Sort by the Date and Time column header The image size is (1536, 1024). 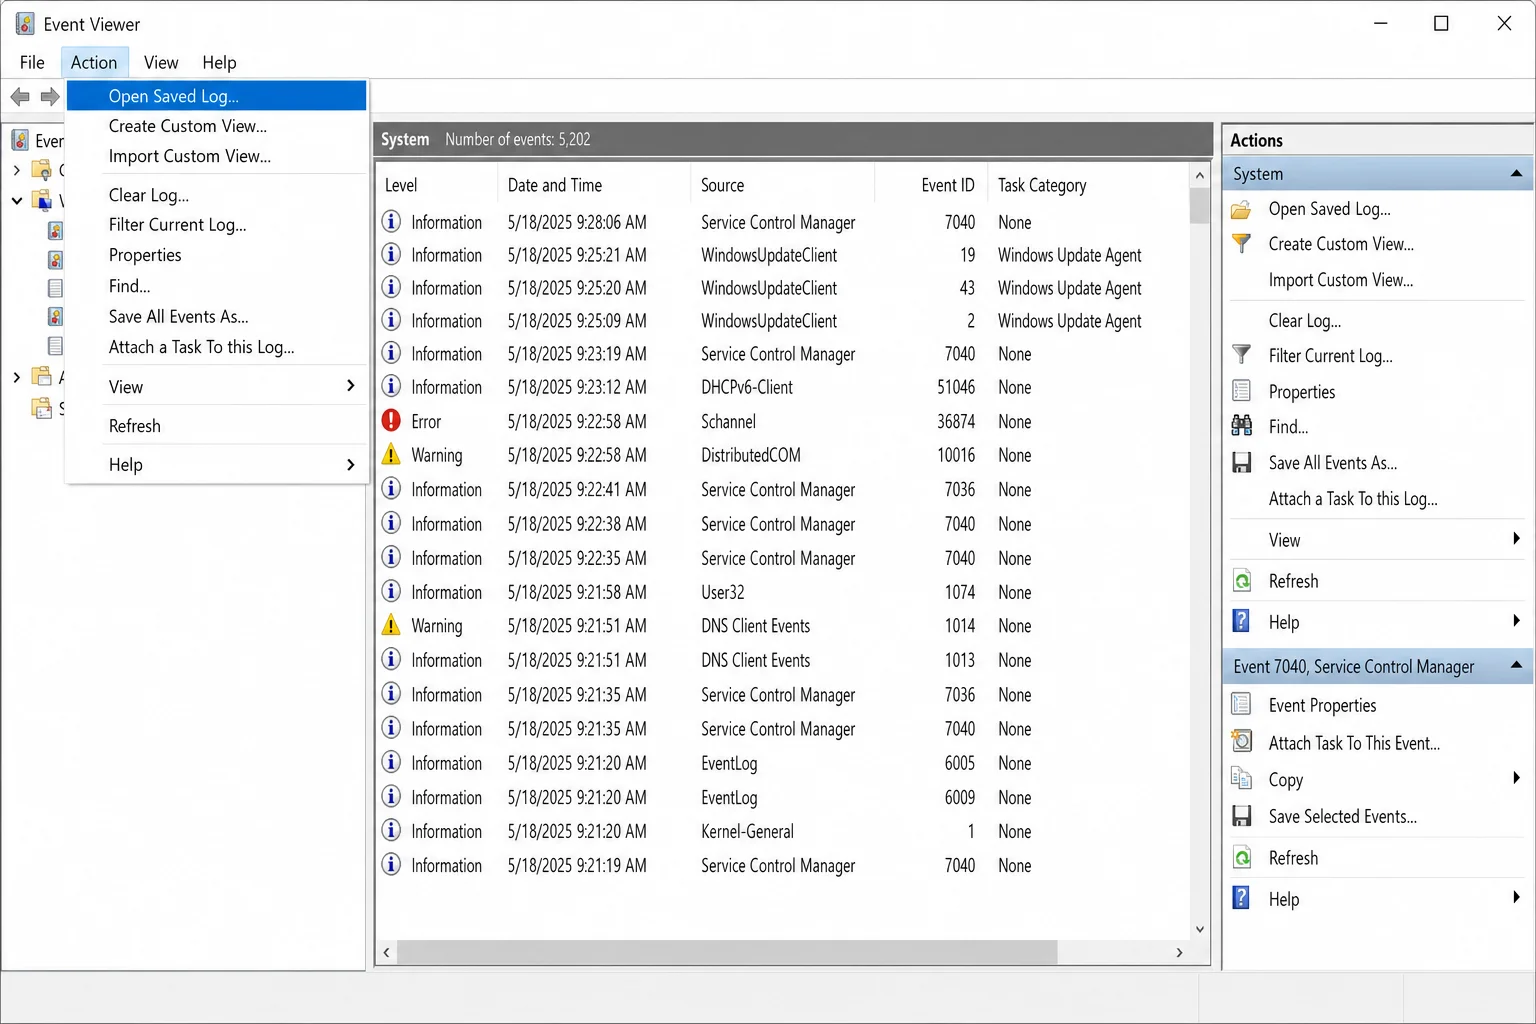(x=593, y=185)
